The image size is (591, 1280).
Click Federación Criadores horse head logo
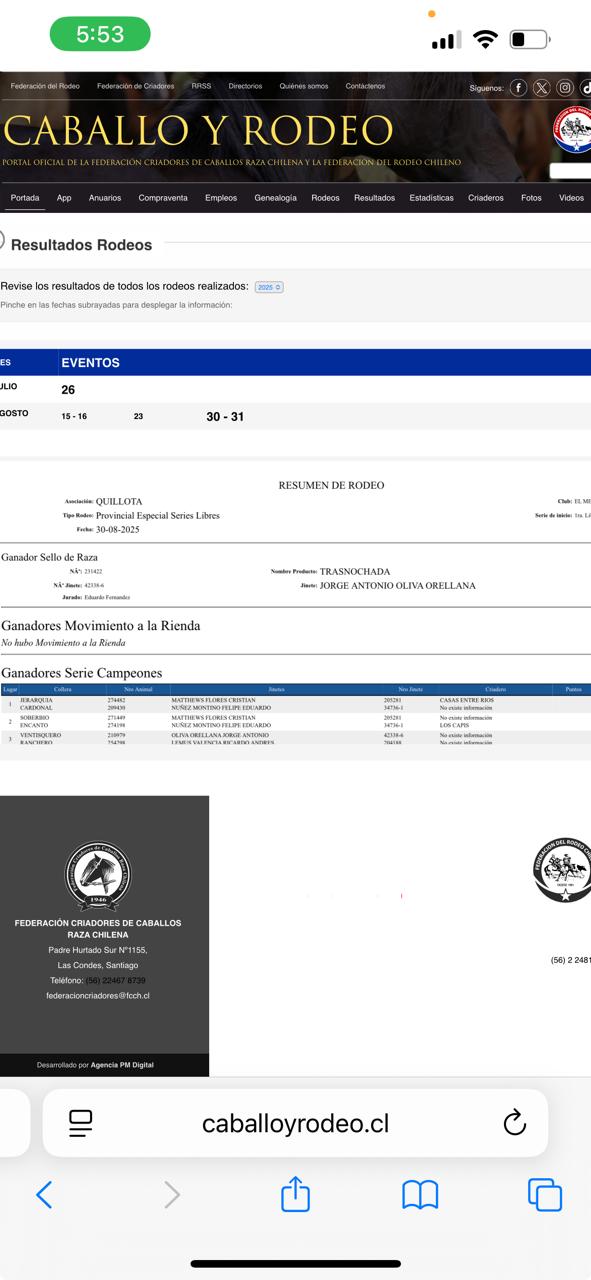(x=97, y=873)
